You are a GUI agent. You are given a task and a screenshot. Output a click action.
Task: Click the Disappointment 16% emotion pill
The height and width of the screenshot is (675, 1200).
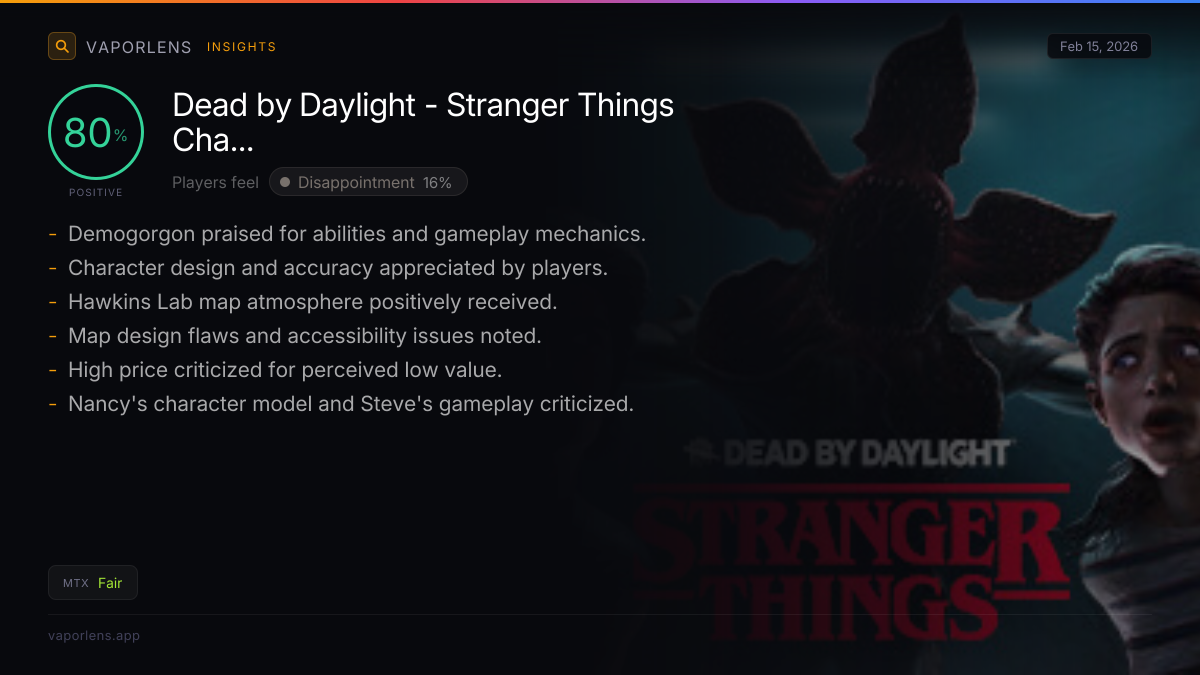click(x=368, y=182)
